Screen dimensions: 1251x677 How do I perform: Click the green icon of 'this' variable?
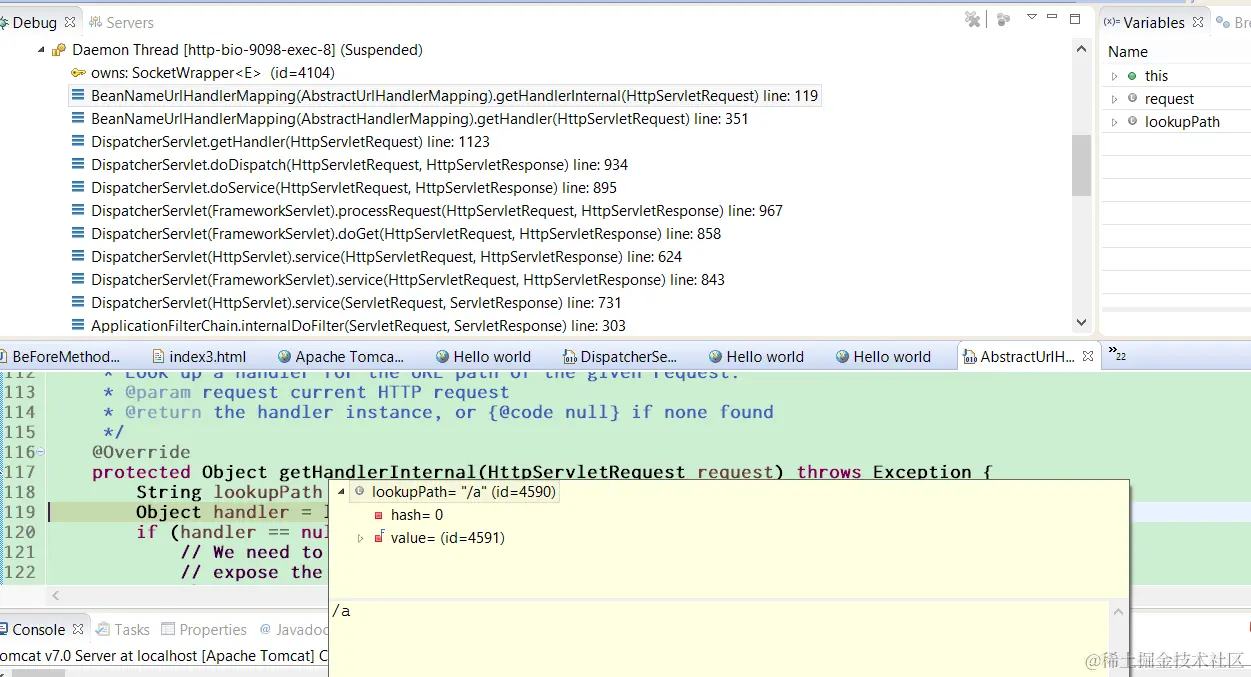(1132, 76)
